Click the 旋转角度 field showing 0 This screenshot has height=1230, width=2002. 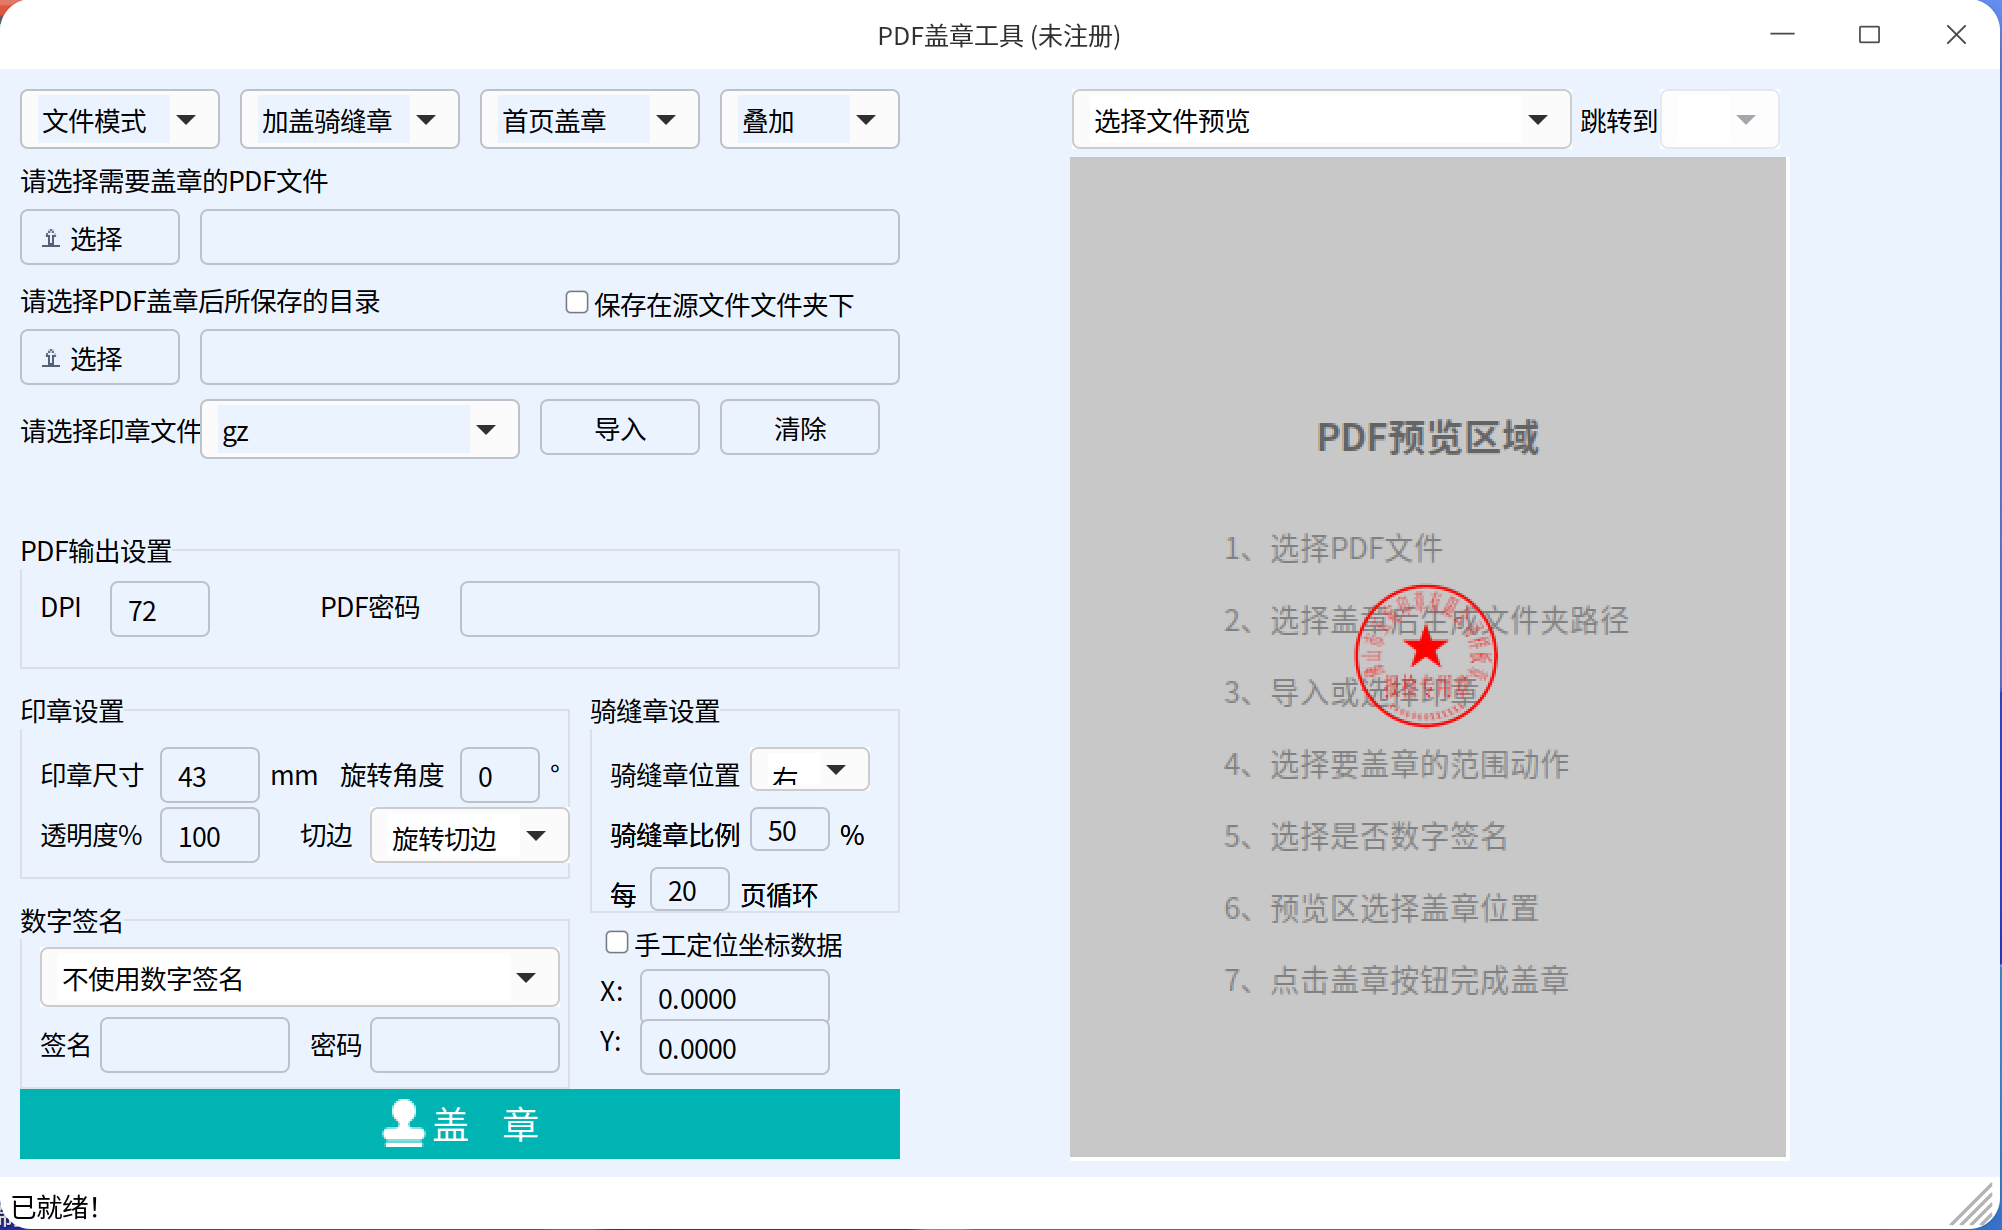(x=500, y=775)
